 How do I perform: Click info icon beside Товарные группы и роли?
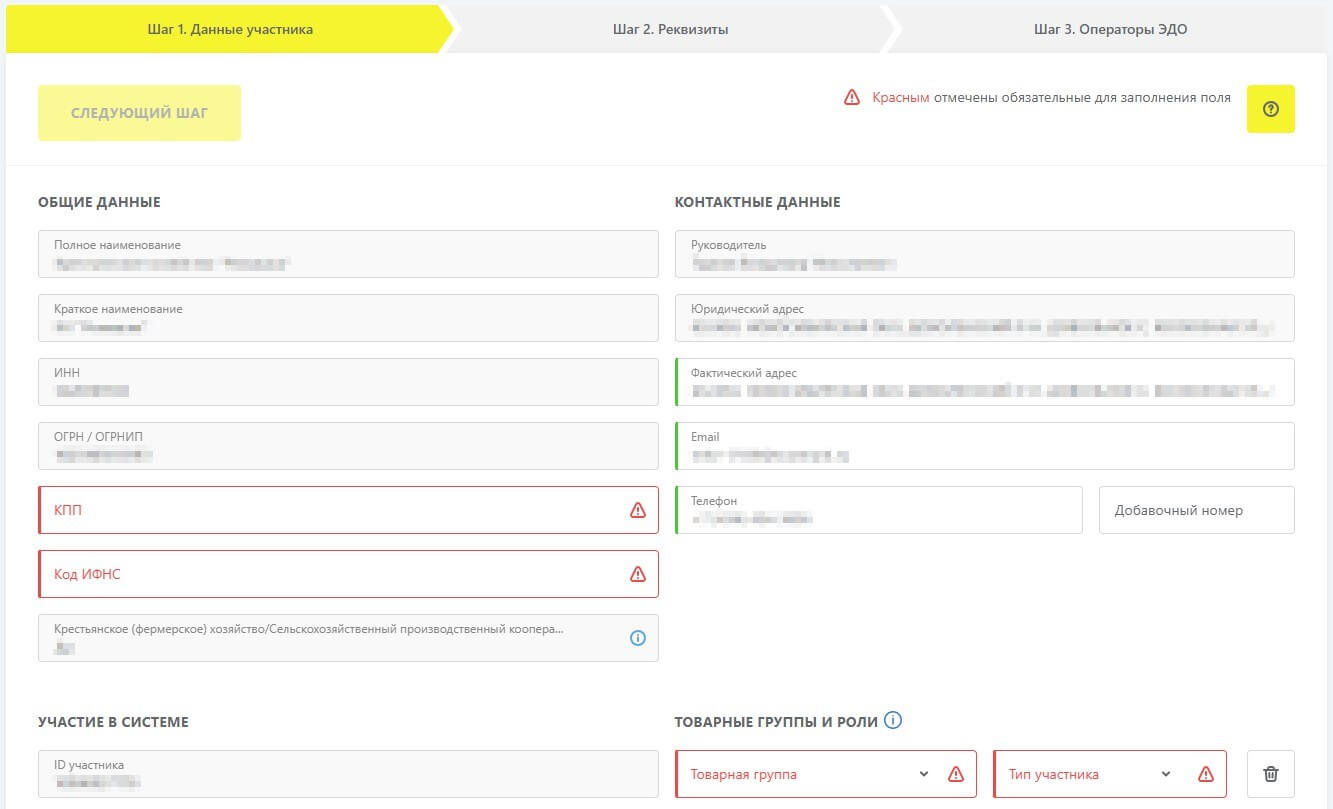[x=893, y=720]
